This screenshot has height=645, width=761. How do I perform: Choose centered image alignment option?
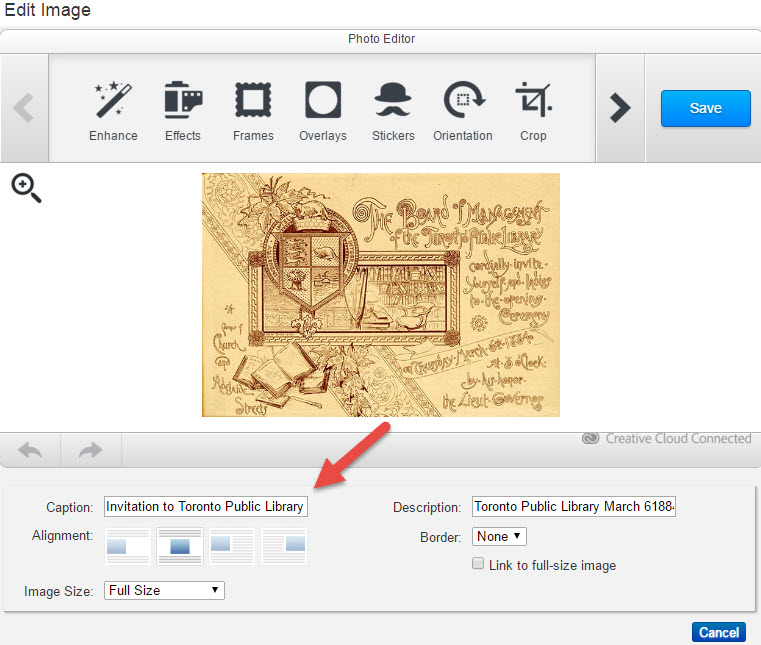pyautogui.click(x=180, y=546)
